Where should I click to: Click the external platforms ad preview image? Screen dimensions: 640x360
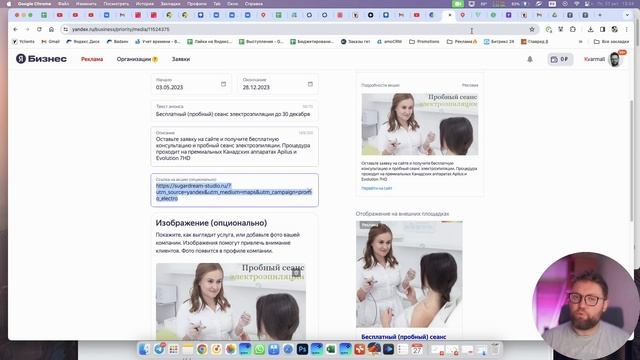coord(409,274)
